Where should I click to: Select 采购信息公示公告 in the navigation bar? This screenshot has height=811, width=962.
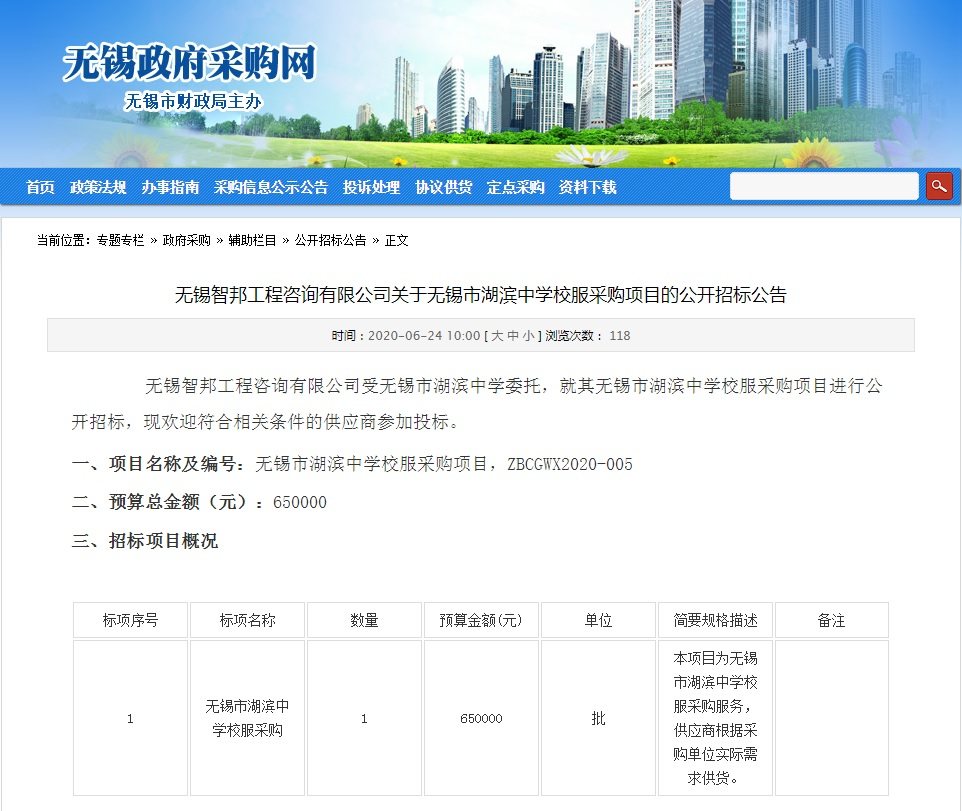[271, 187]
